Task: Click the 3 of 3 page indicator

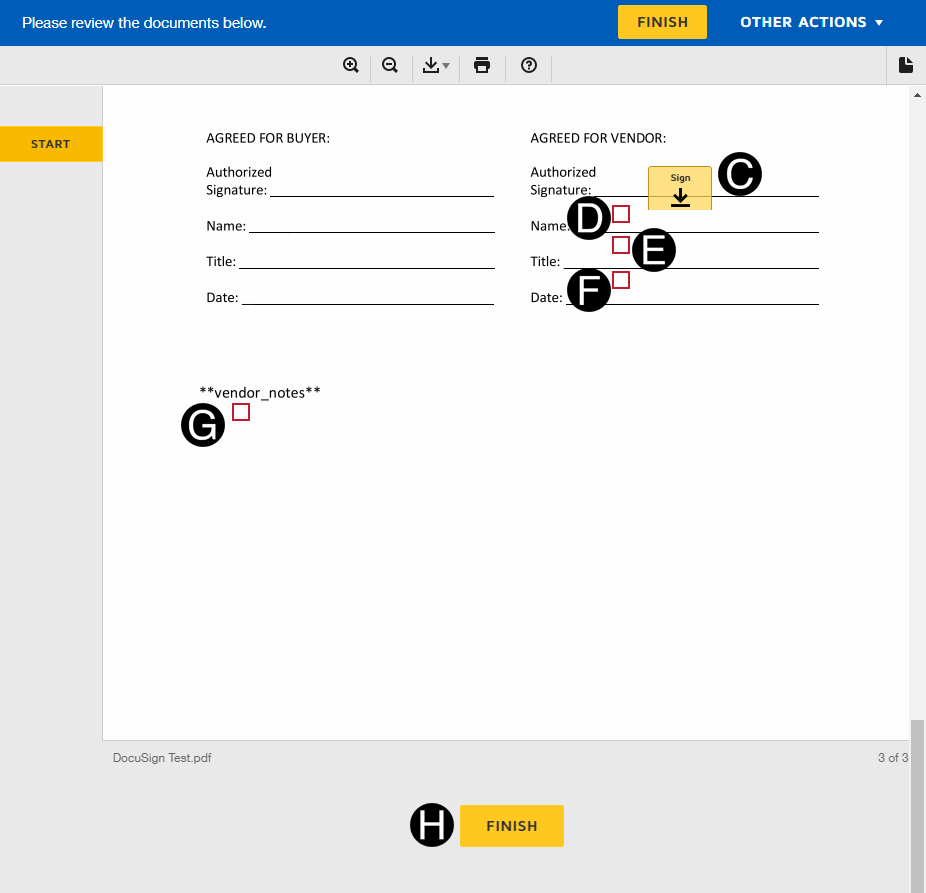Action: point(892,758)
